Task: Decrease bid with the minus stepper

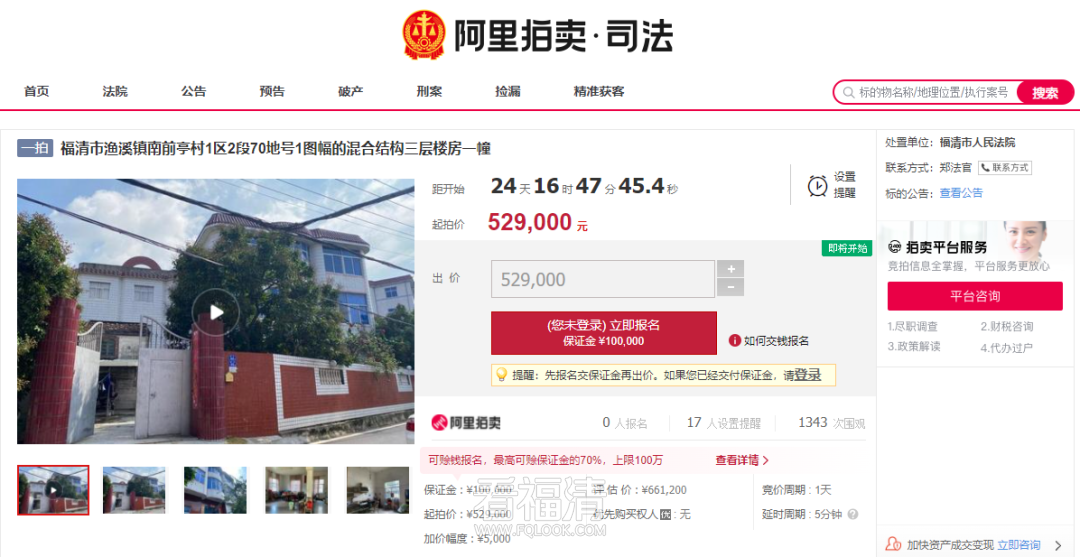Action: click(x=730, y=288)
